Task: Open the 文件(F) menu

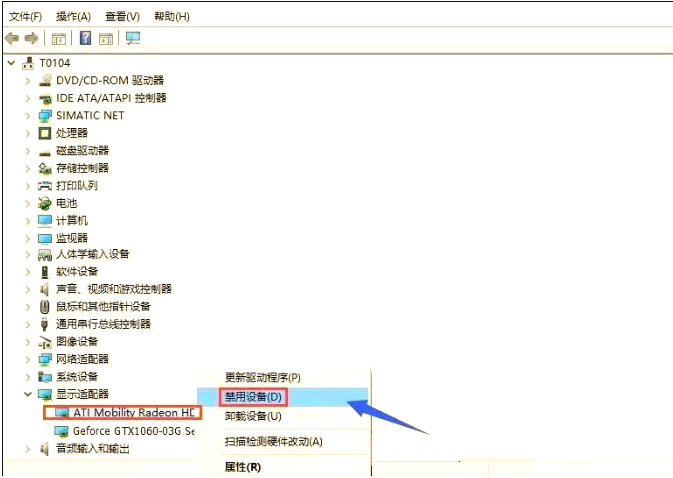Action: click(25, 17)
